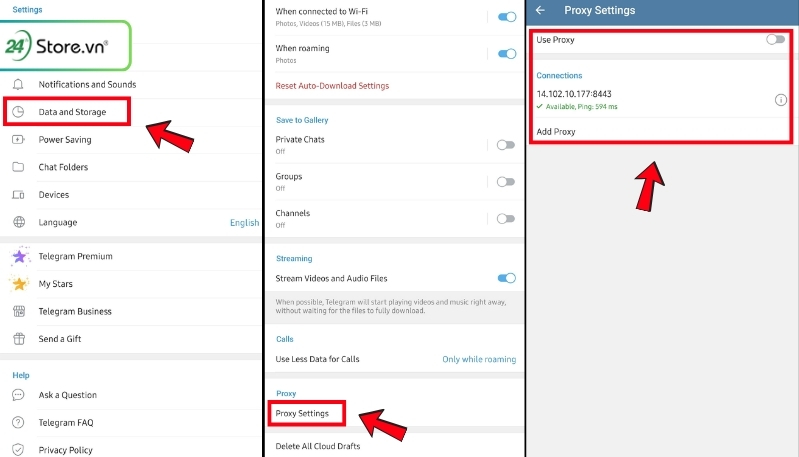Click the Telegram Premium purple star icon
The width and height of the screenshot is (799, 457).
point(19,256)
